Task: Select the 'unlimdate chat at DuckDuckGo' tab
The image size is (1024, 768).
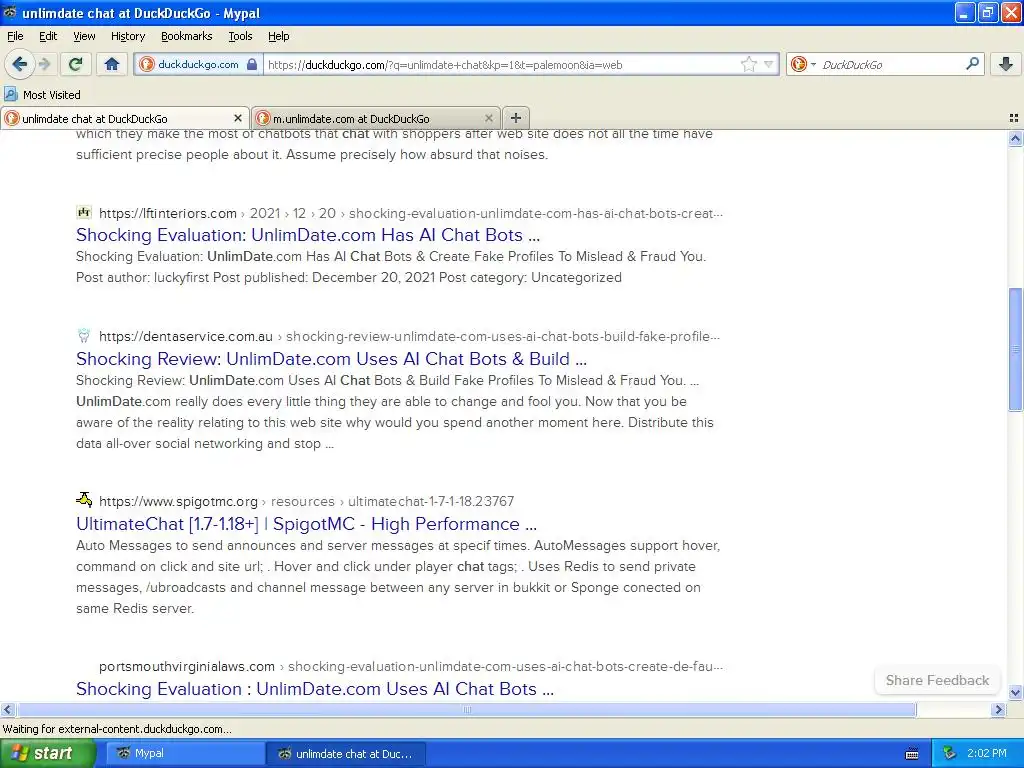Action: pyautogui.click(x=124, y=118)
